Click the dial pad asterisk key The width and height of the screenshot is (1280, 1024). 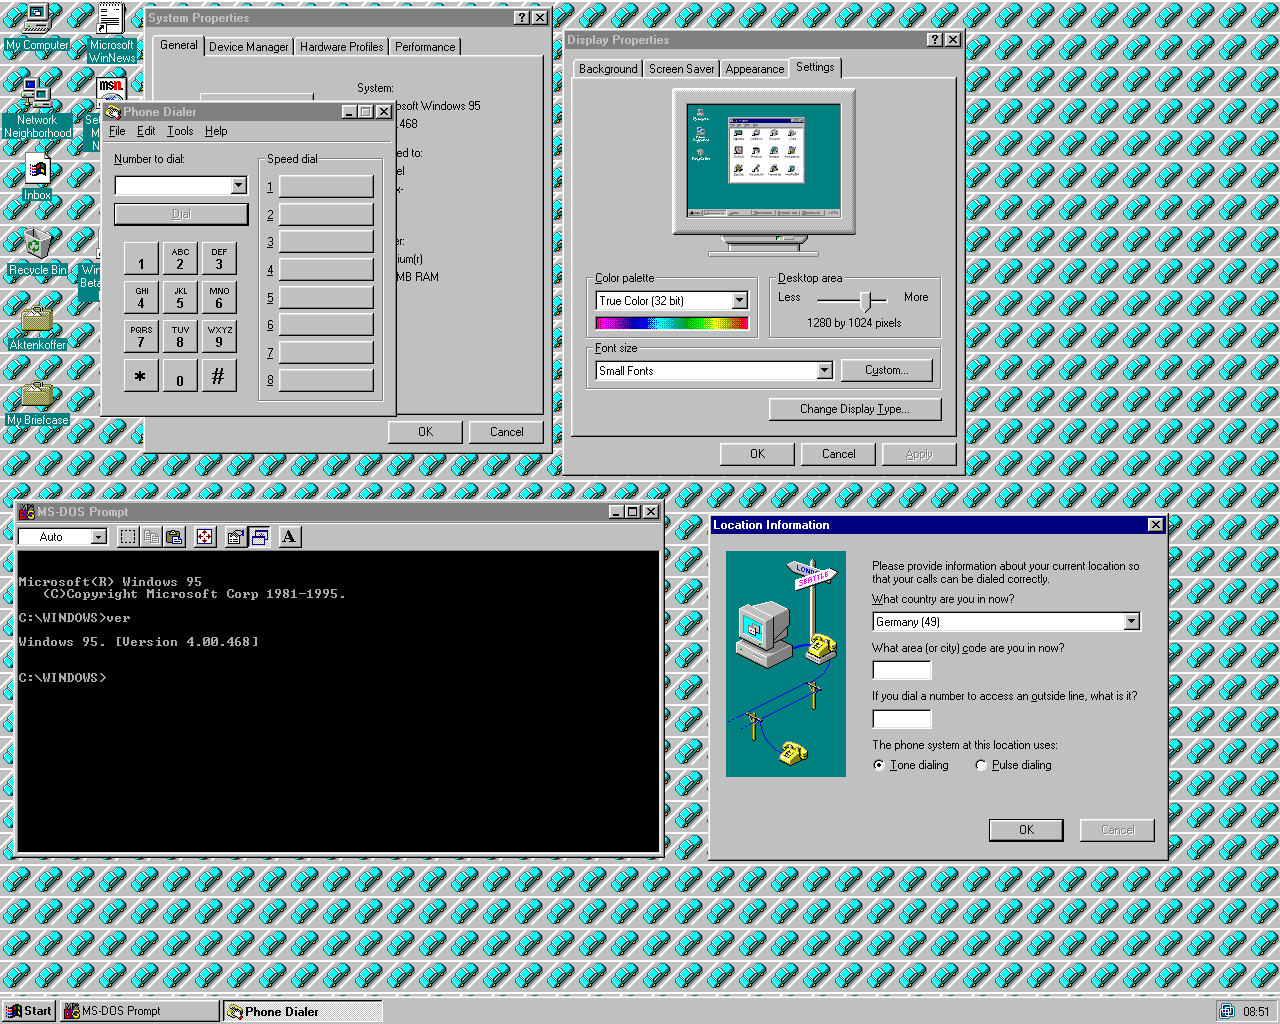click(141, 376)
